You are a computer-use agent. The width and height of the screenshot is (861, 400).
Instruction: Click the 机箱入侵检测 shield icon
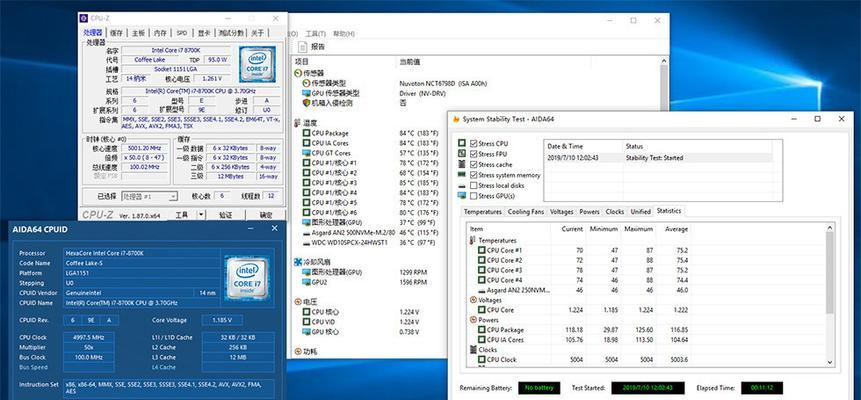306,103
